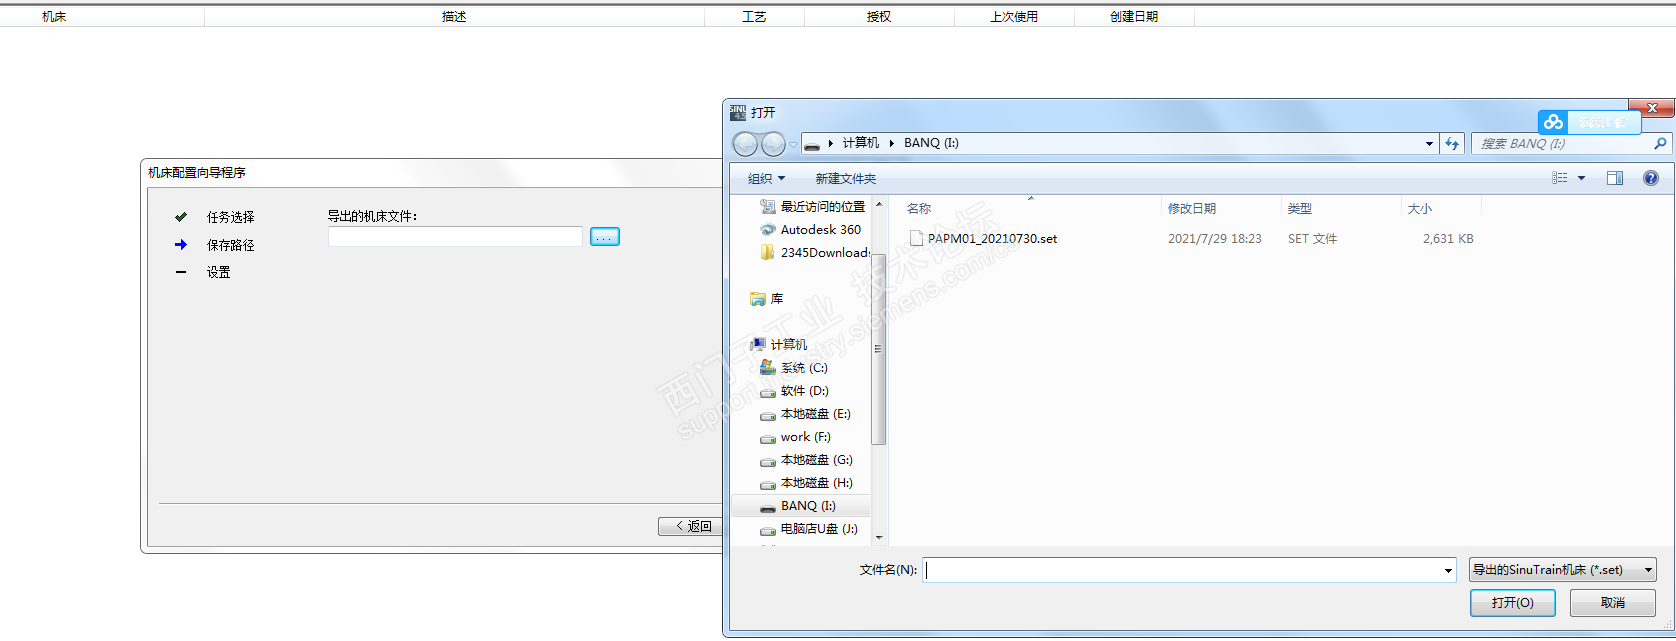Sort files by 类型 column

pos(1299,208)
